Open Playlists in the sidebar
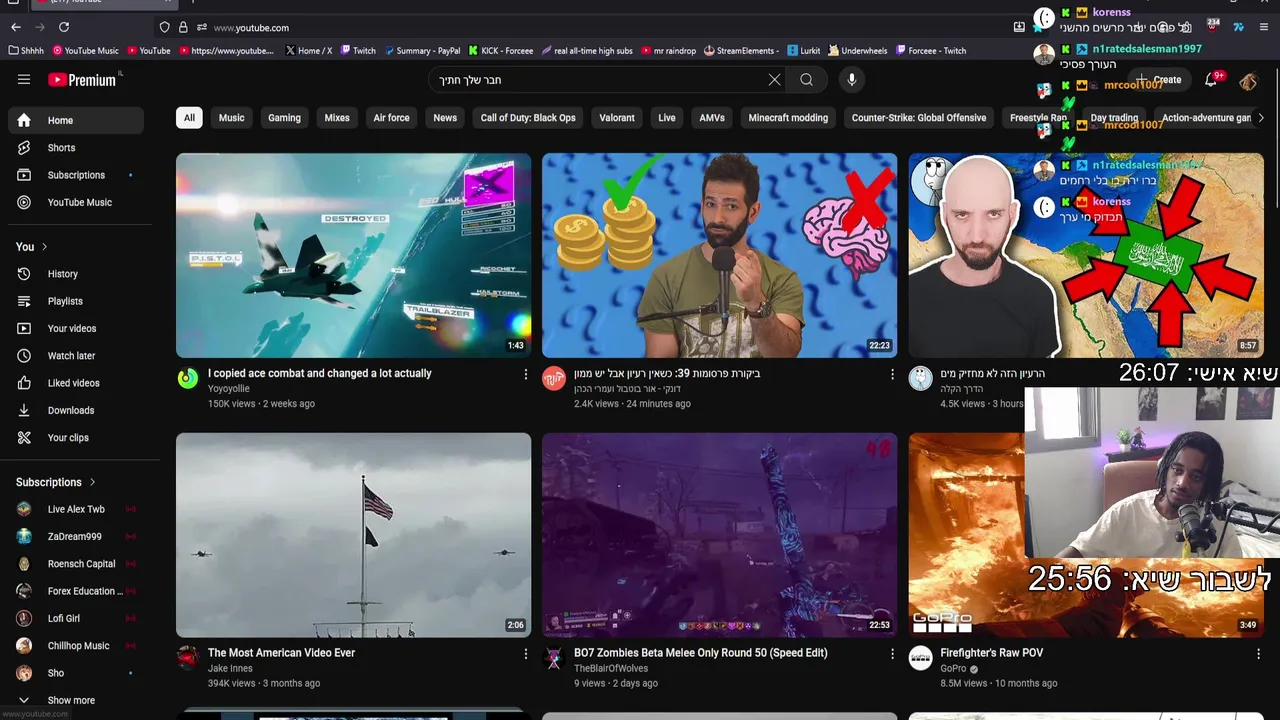 [x=76, y=301]
